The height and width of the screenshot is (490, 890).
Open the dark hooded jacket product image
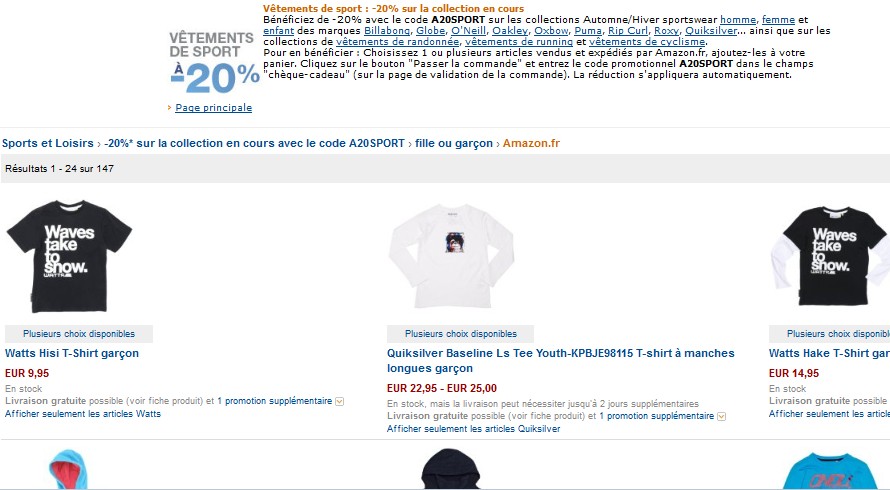click(451, 469)
